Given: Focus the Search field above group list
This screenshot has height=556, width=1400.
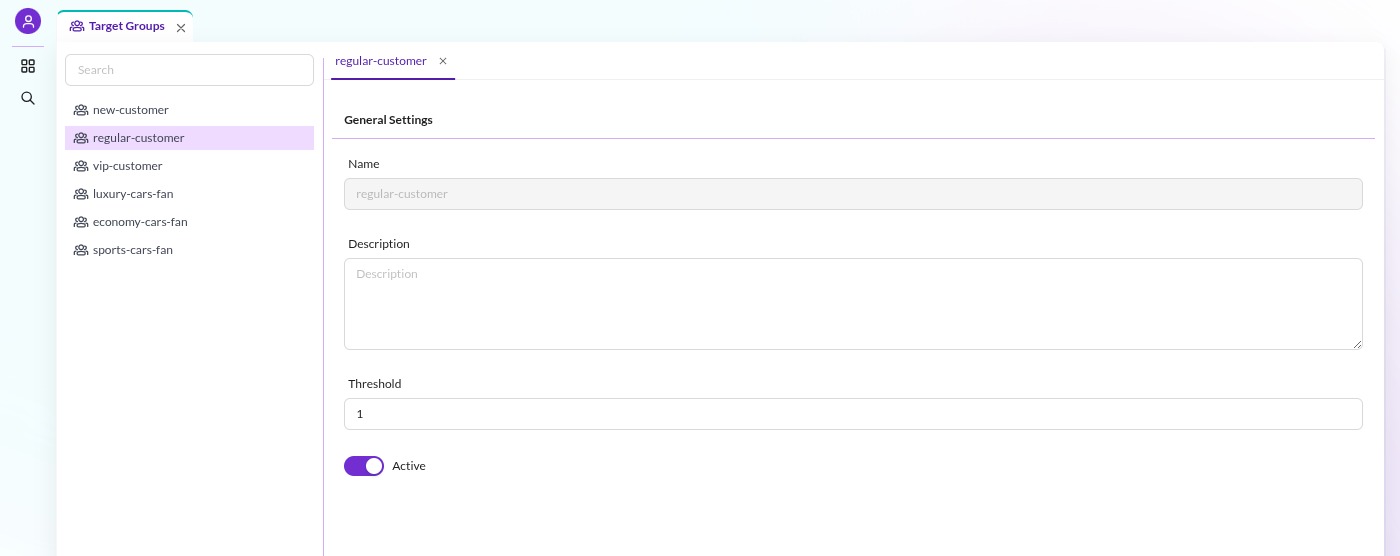Looking at the screenshot, I should (x=189, y=70).
